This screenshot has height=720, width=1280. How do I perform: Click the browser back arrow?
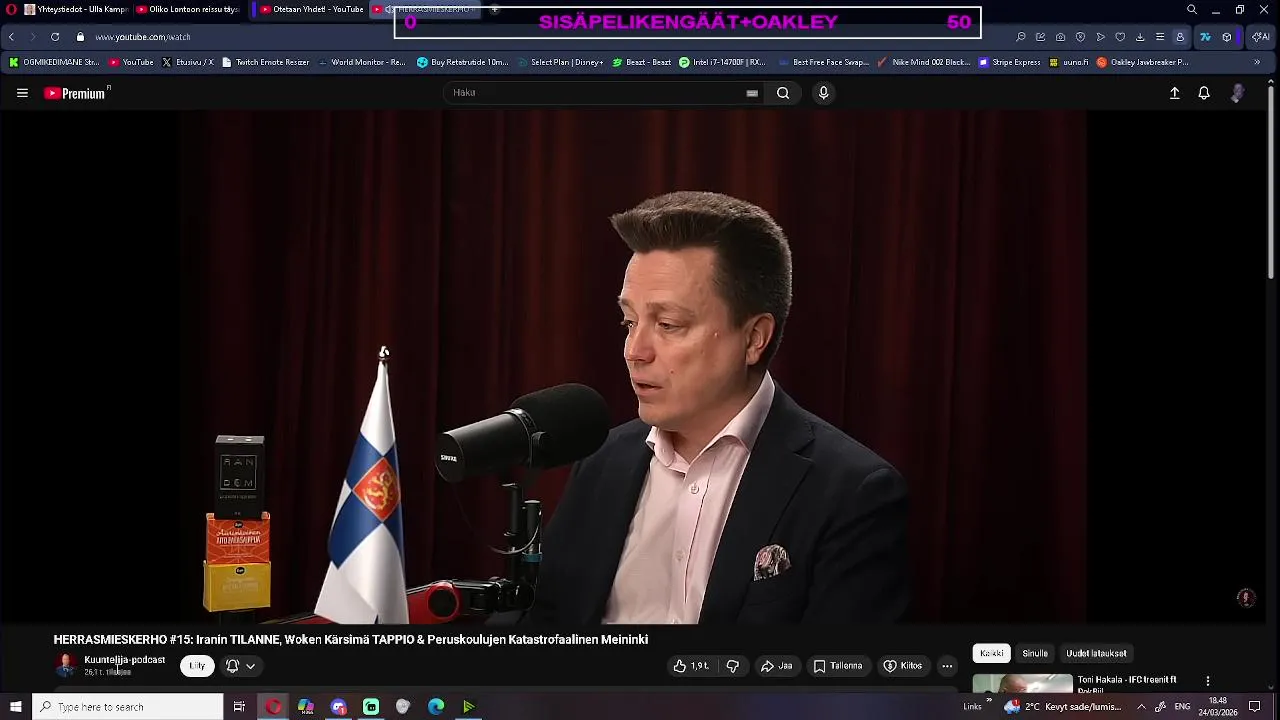point(11,37)
